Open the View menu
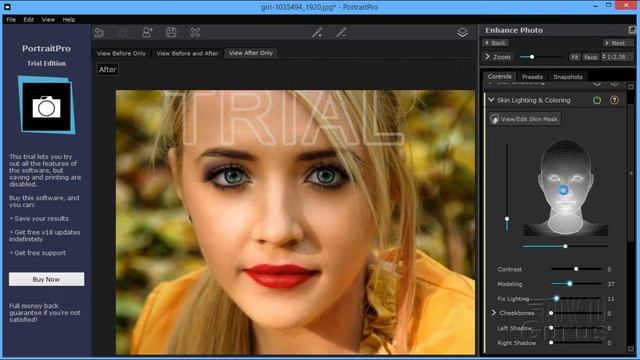 coord(48,19)
